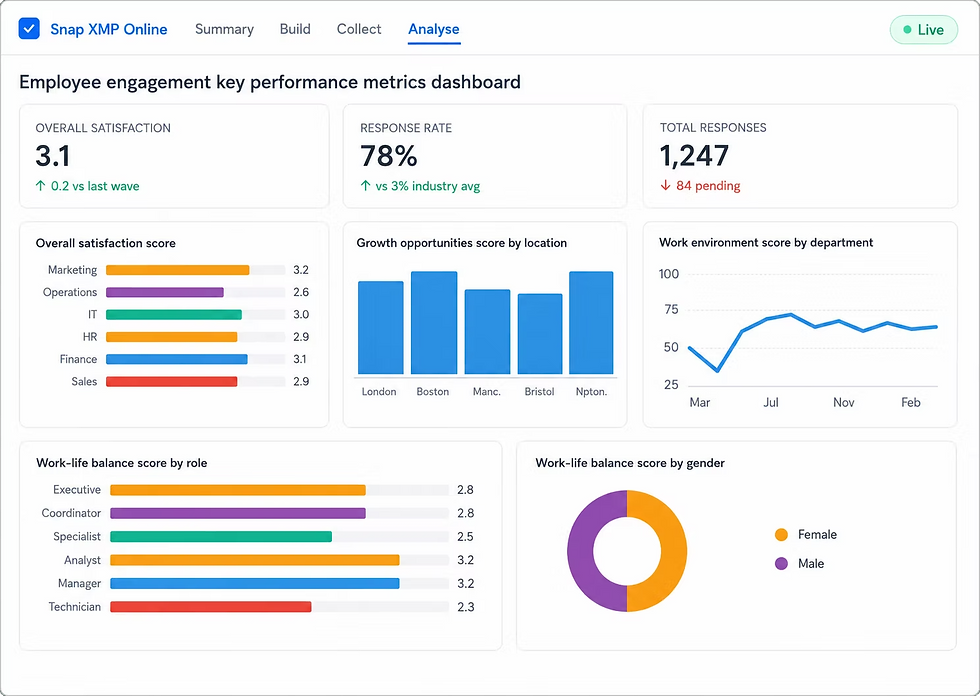The width and height of the screenshot is (980, 696).
Task: Click the Nov label on work environment chart
Action: pyautogui.click(x=843, y=402)
